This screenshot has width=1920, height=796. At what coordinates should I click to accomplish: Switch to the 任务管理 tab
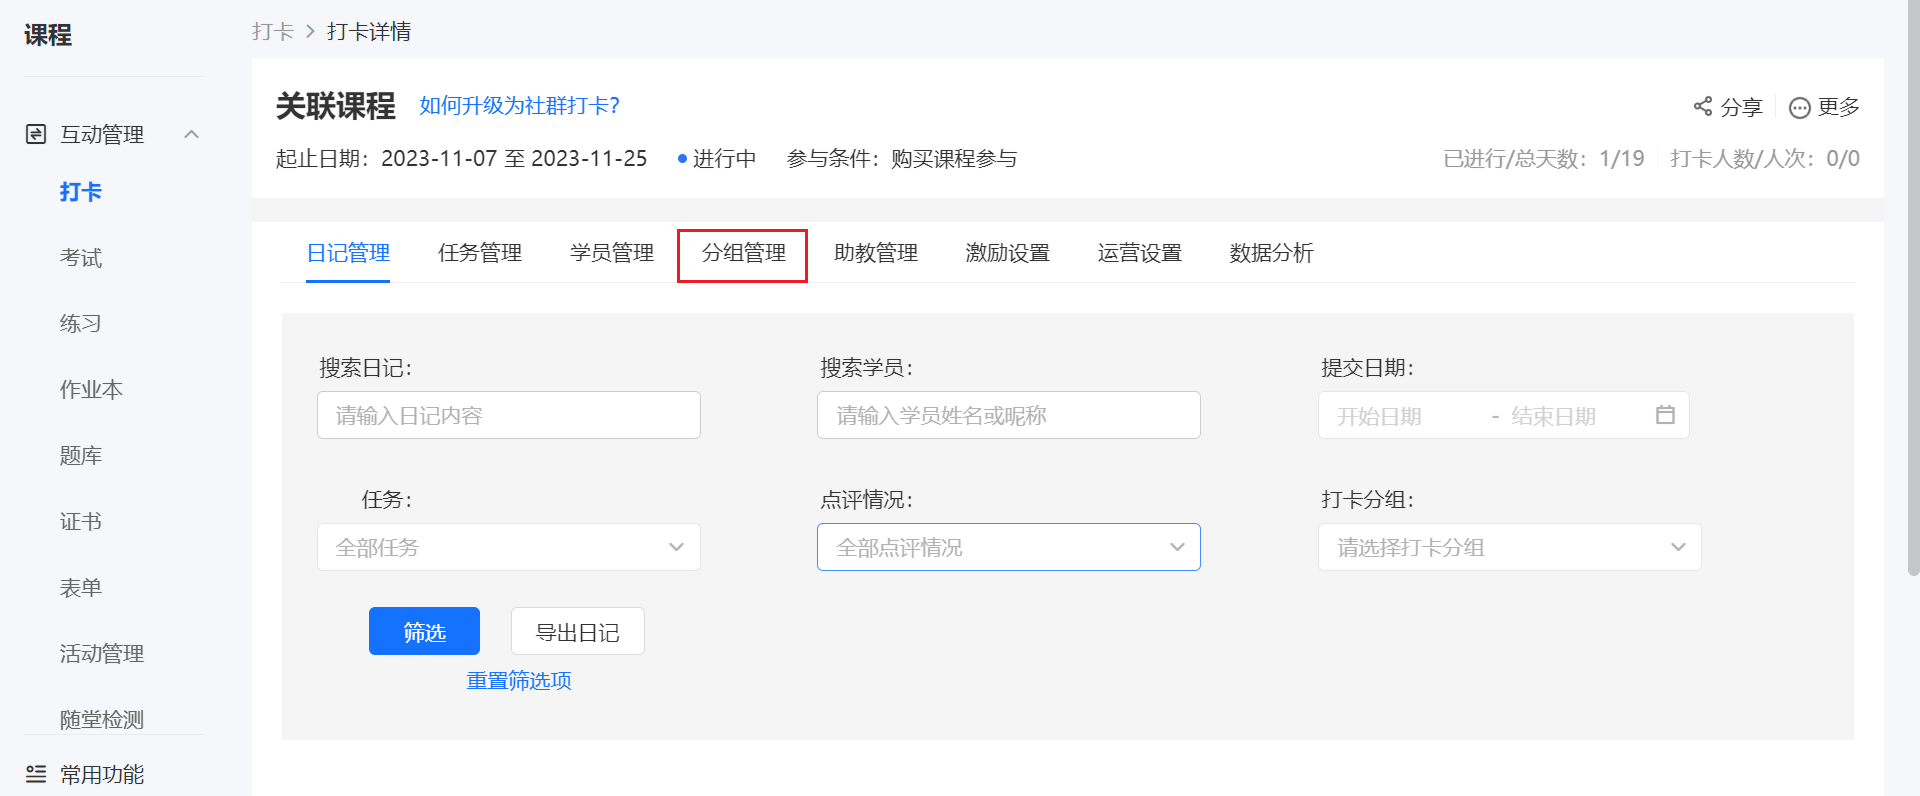tap(480, 254)
